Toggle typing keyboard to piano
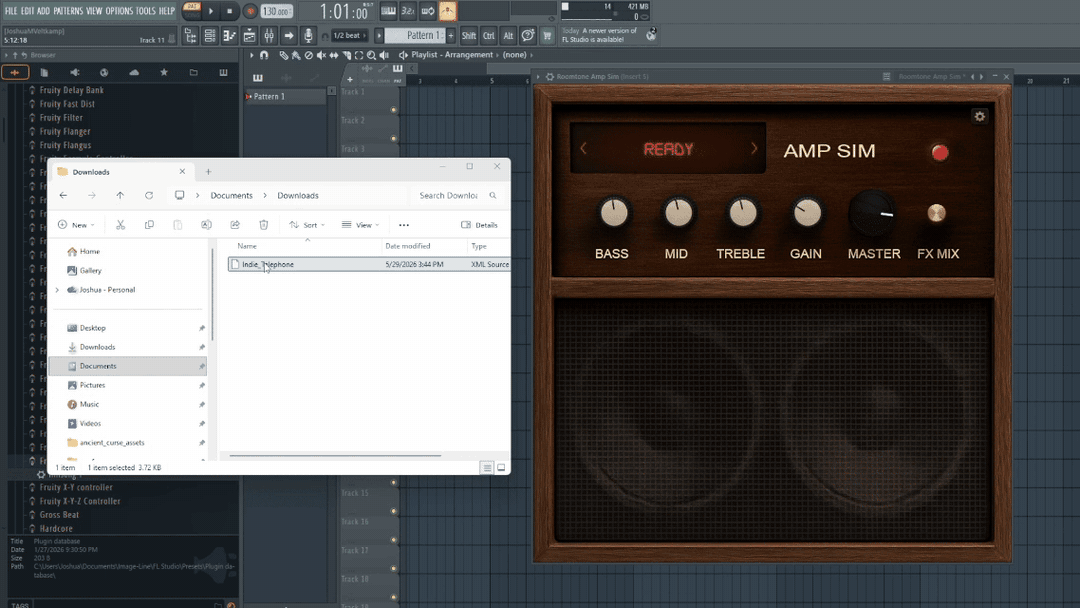Image resolution: width=1080 pixels, height=608 pixels. coord(388,11)
